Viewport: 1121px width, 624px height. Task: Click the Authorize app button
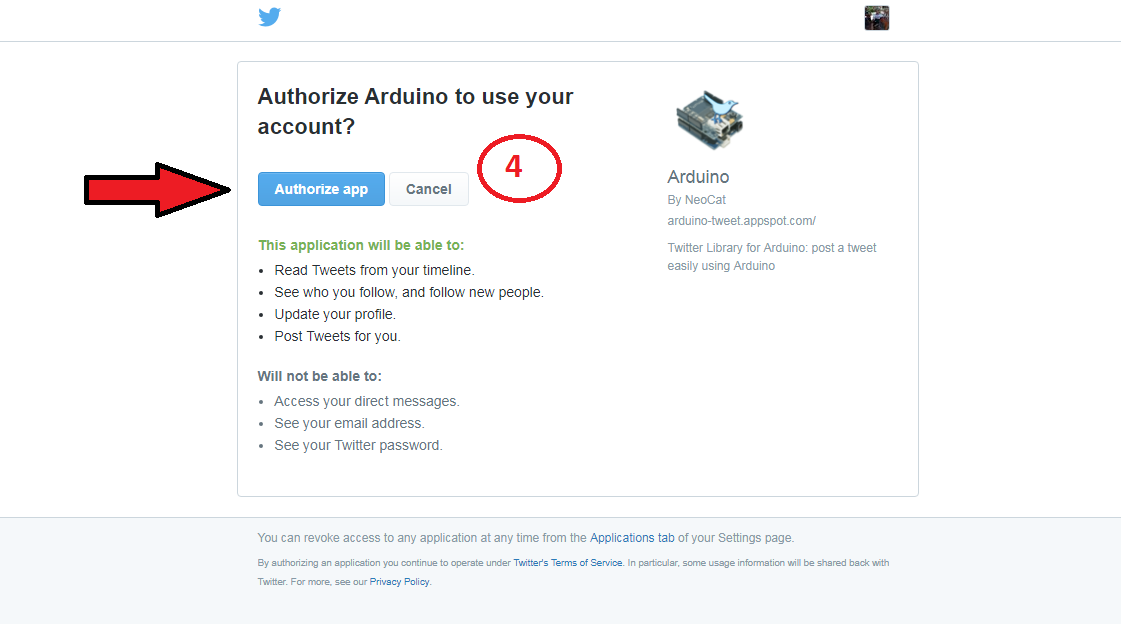(x=321, y=189)
